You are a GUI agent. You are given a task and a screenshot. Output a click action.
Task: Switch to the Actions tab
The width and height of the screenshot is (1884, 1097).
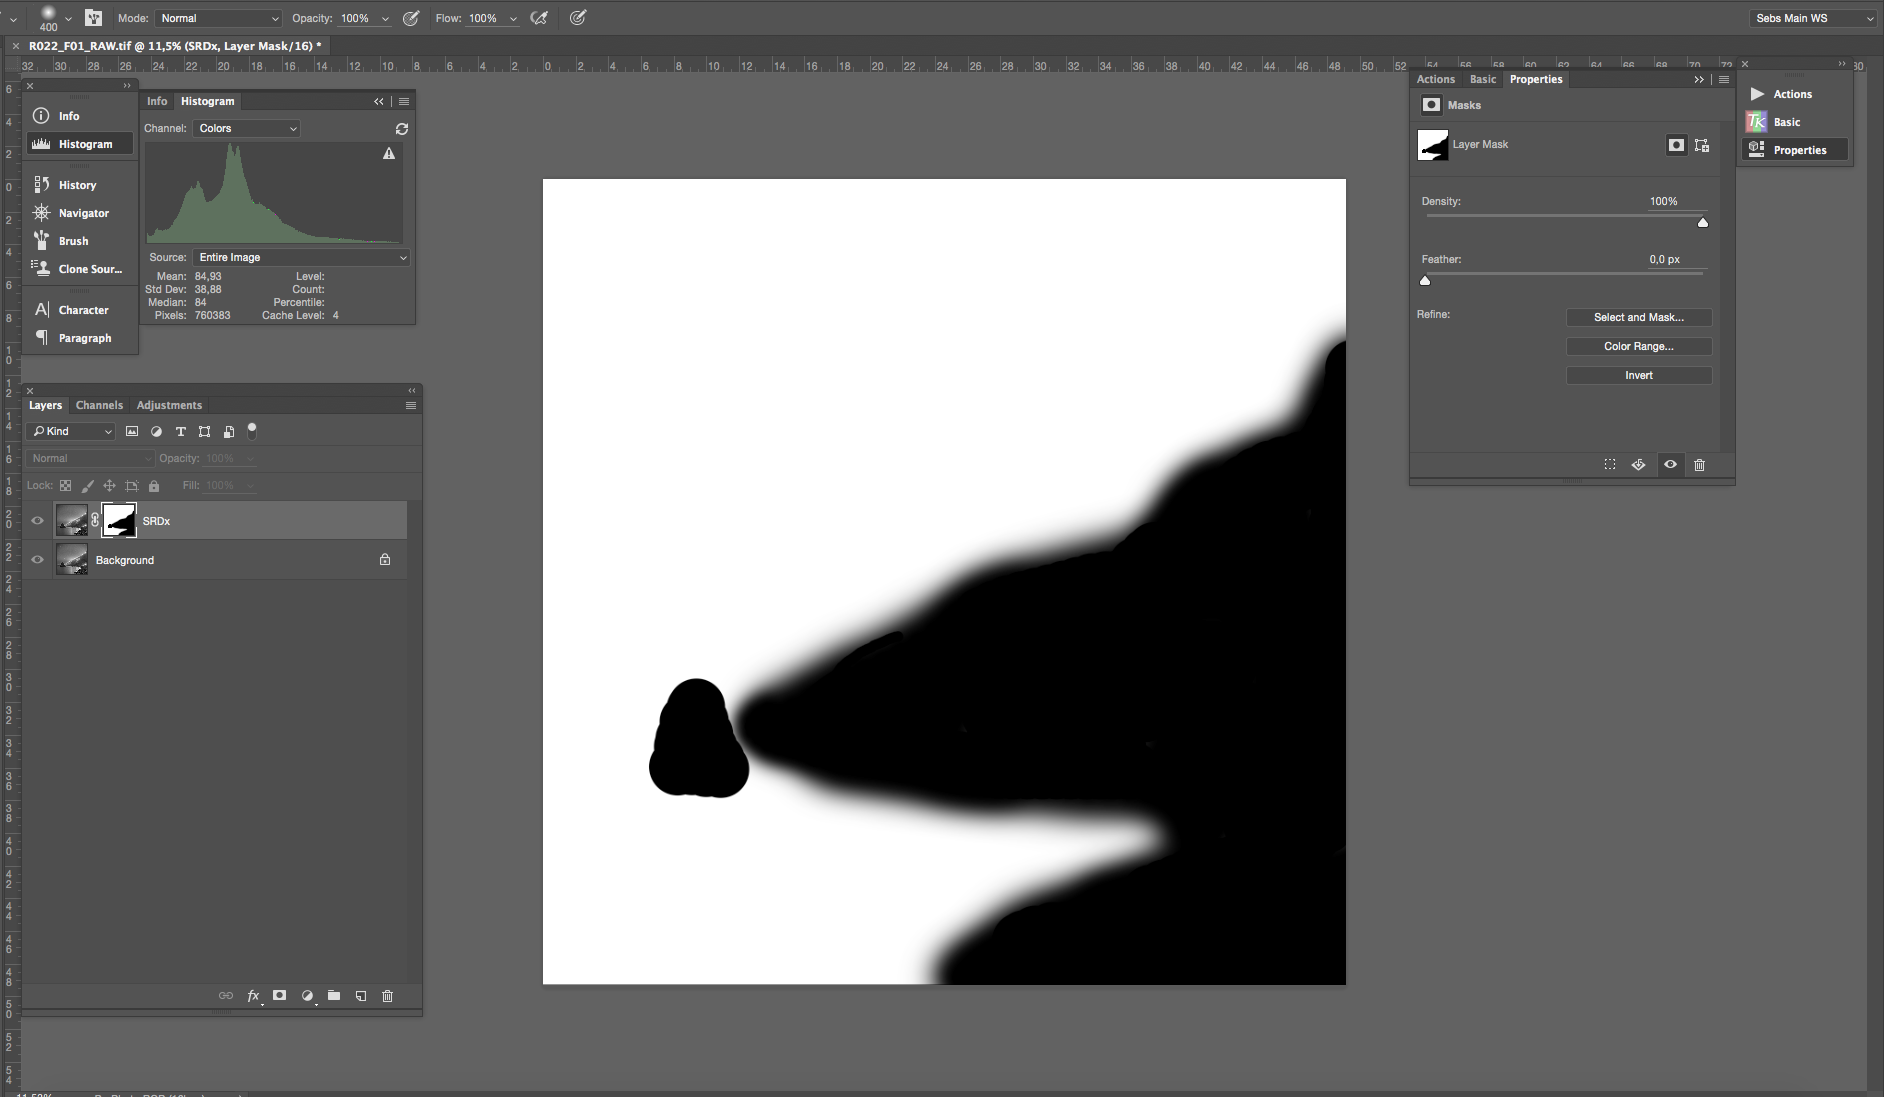click(x=1435, y=80)
